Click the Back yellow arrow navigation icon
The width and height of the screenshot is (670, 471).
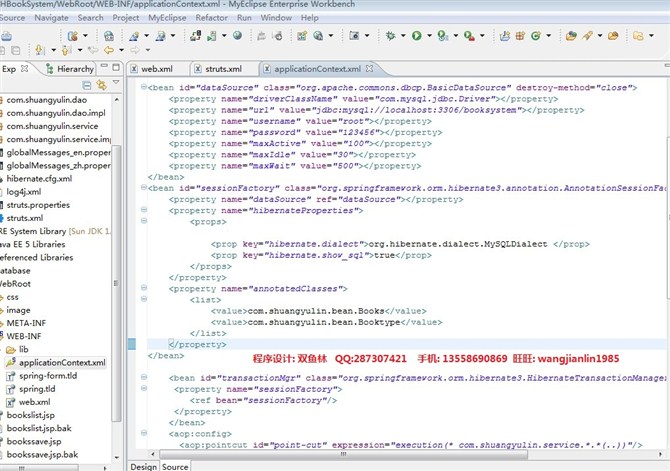point(109,50)
